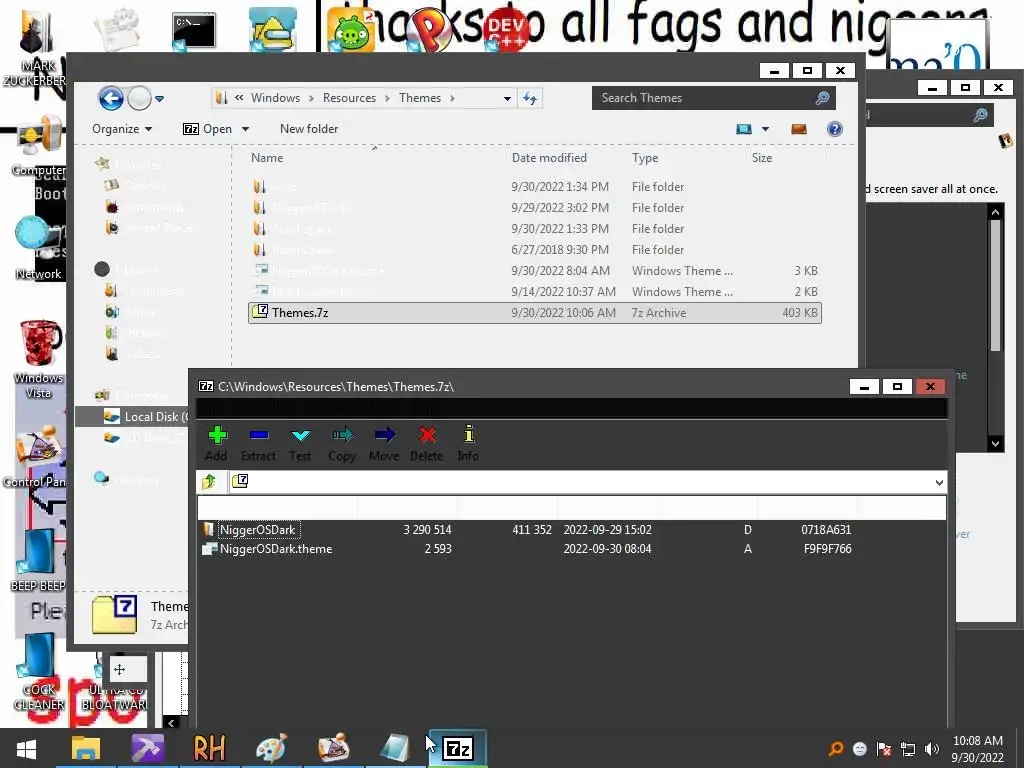Open Network in Explorer navigation pane
The width and height of the screenshot is (1024, 768).
coord(128,479)
